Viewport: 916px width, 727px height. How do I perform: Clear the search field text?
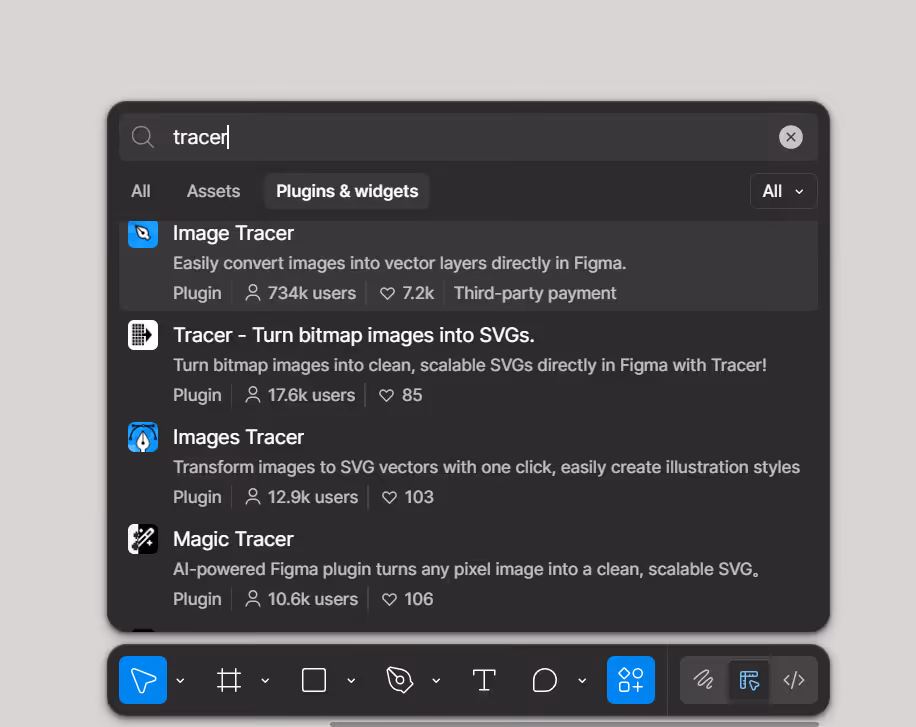click(x=790, y=137)
